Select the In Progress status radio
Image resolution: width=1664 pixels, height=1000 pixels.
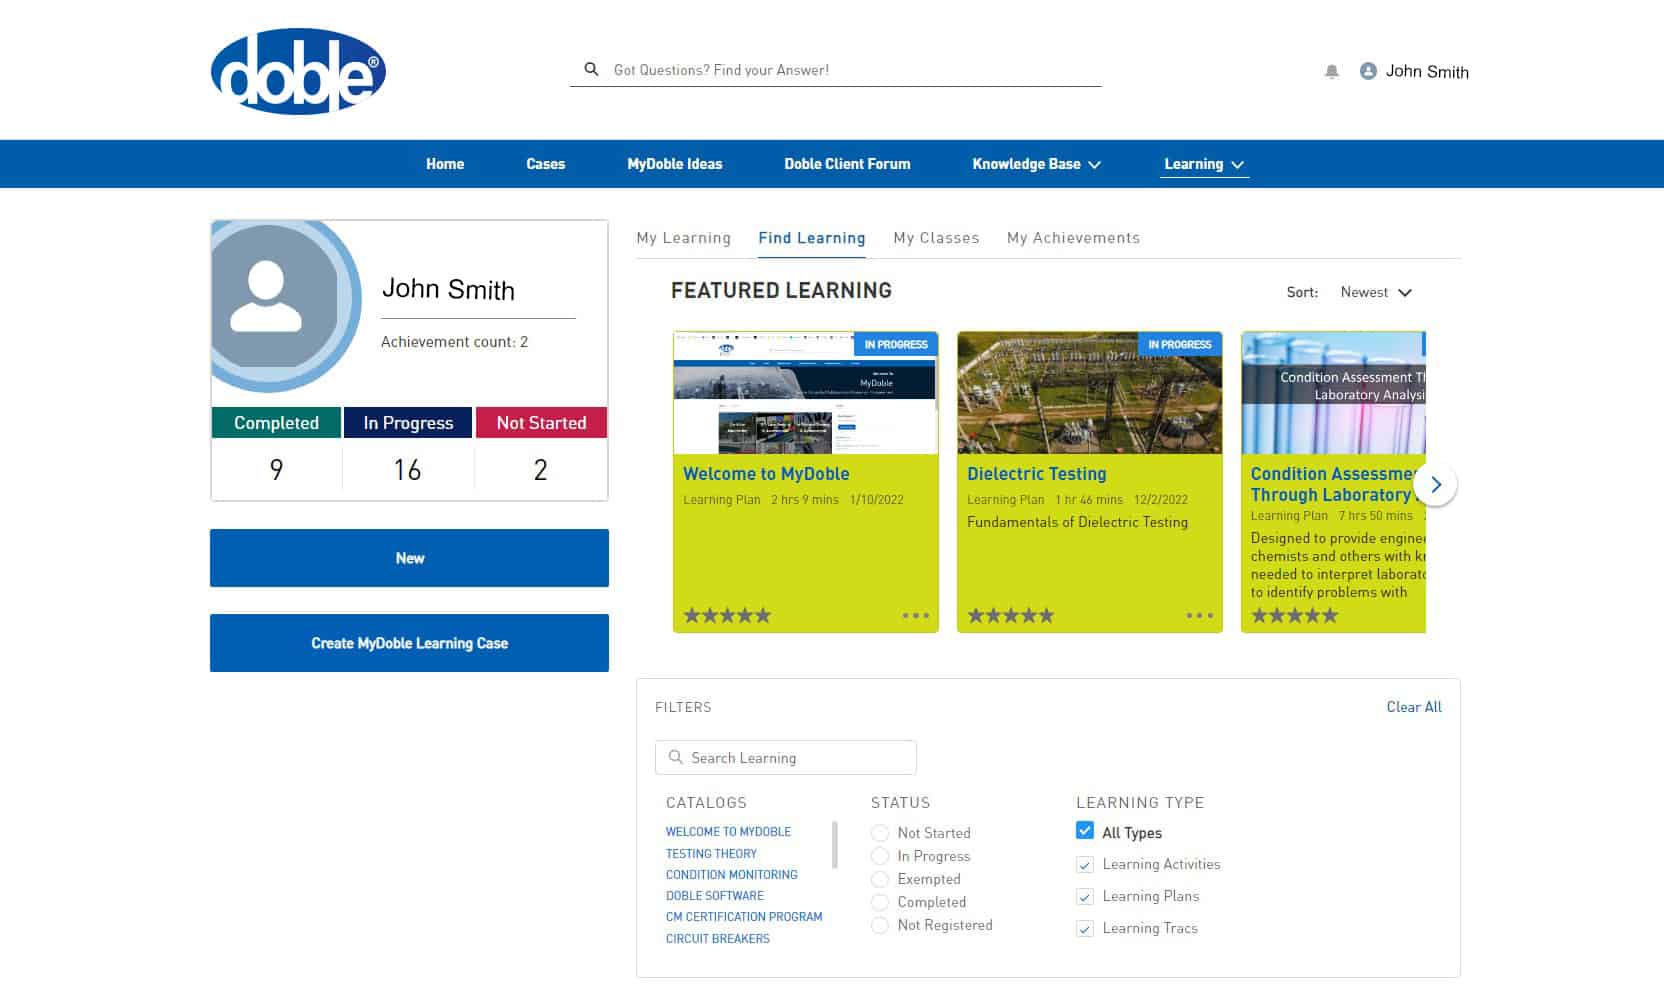click(880, 856)
